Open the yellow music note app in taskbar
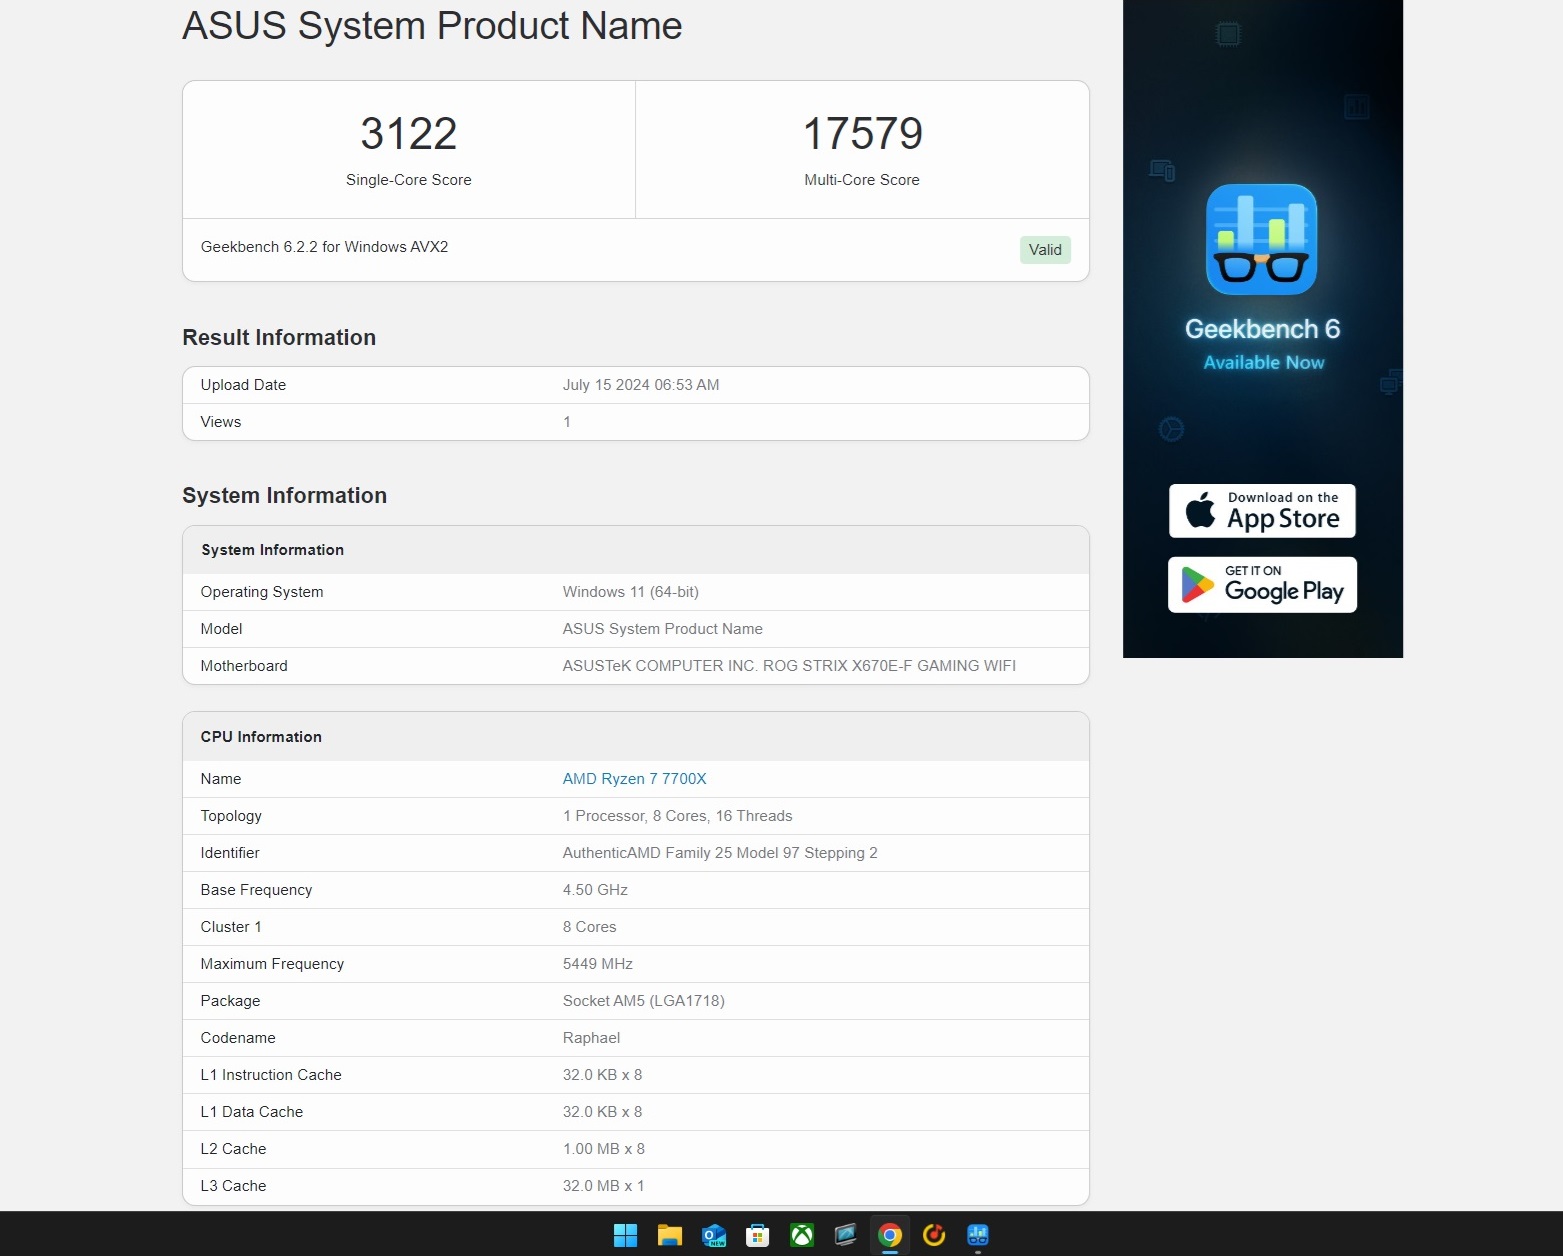This screenshot has height=1256, width=1563. tap(933, 1235)
